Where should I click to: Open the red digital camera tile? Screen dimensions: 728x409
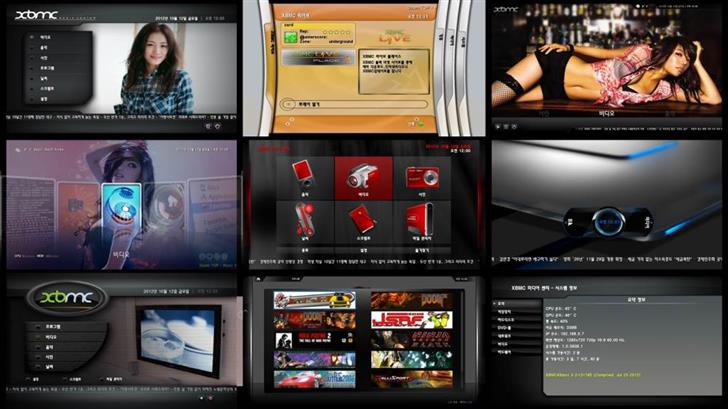pyautogui.click(x=421, y=177)
